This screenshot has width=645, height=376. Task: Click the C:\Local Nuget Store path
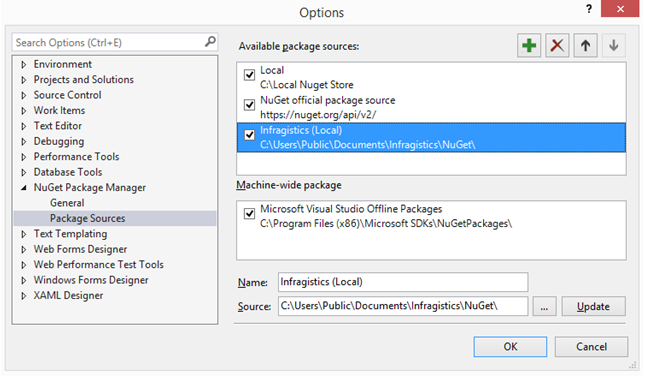pyautogui.click(x=306, y=85)
